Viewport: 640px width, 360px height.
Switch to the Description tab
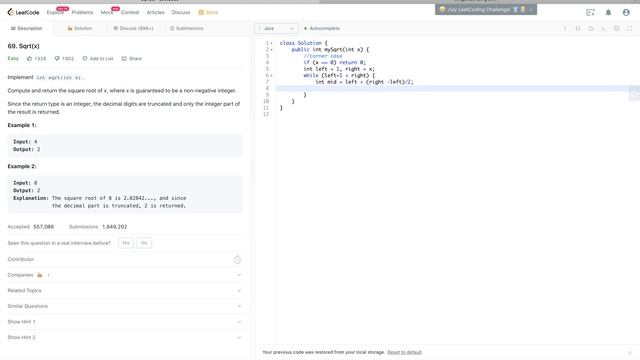pyautogui.click(x=27, y=29)
